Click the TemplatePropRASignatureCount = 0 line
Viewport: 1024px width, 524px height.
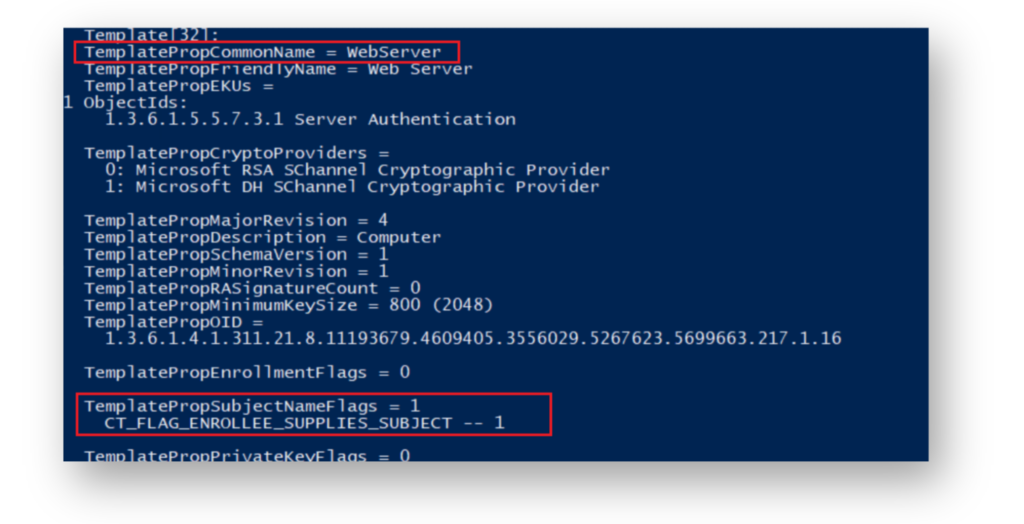(252, 289)
